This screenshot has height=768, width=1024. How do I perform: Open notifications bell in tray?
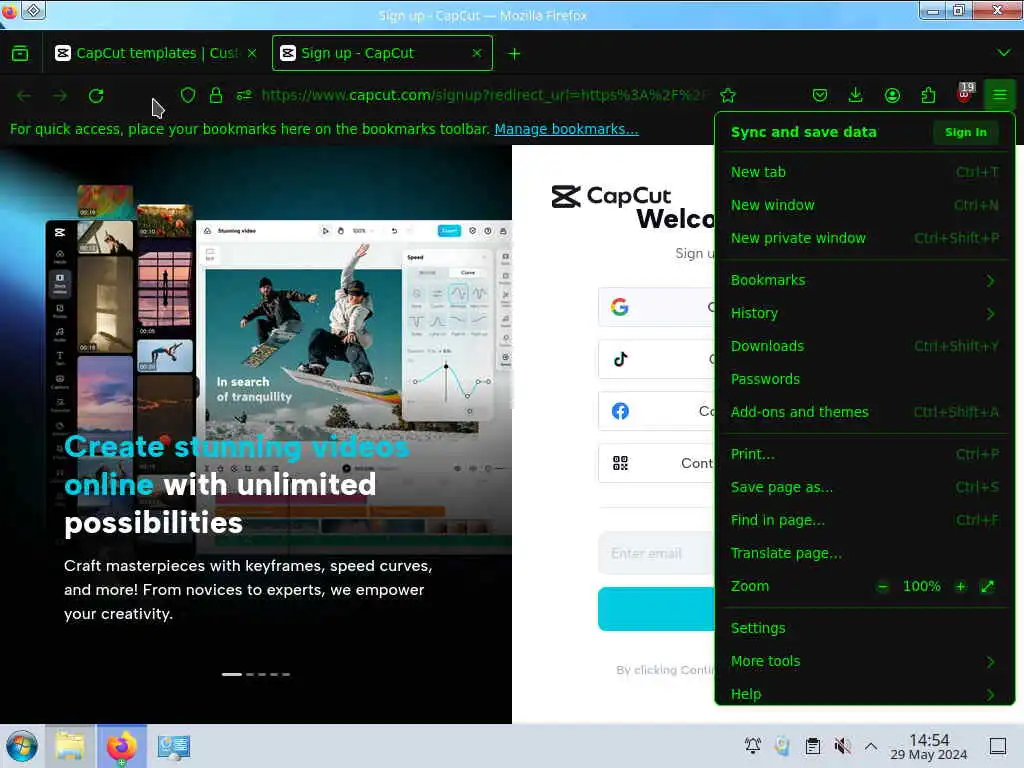[752, 745]
